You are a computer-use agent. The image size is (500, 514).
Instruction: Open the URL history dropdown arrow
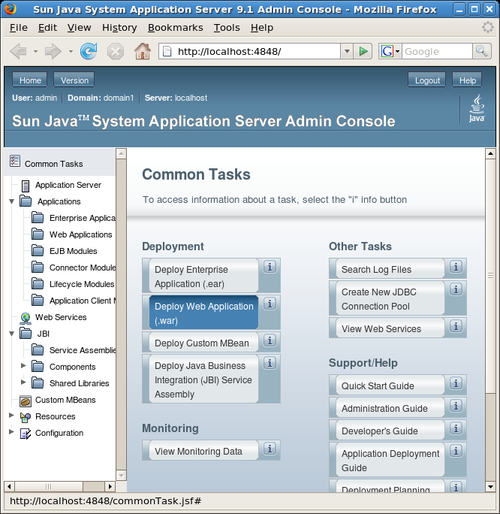[347, 51]
